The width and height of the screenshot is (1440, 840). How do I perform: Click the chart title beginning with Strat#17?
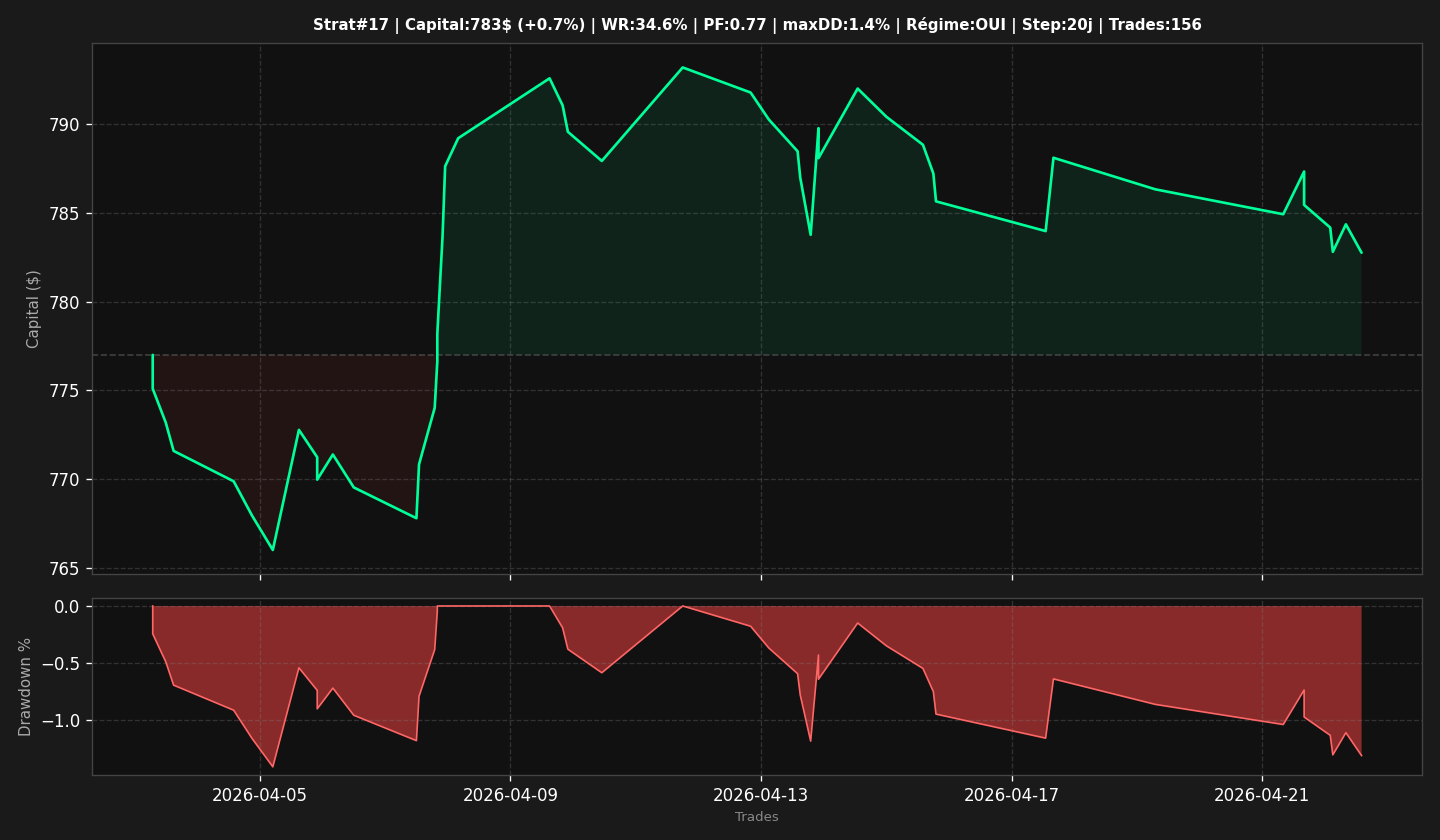tap(757, 25)
